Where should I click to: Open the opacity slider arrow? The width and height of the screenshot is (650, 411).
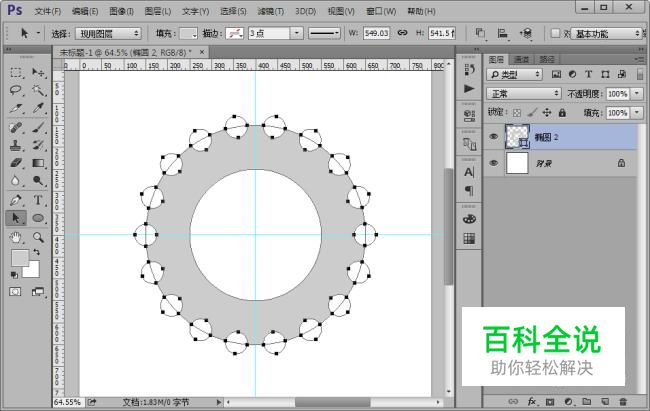click(637, 94)
